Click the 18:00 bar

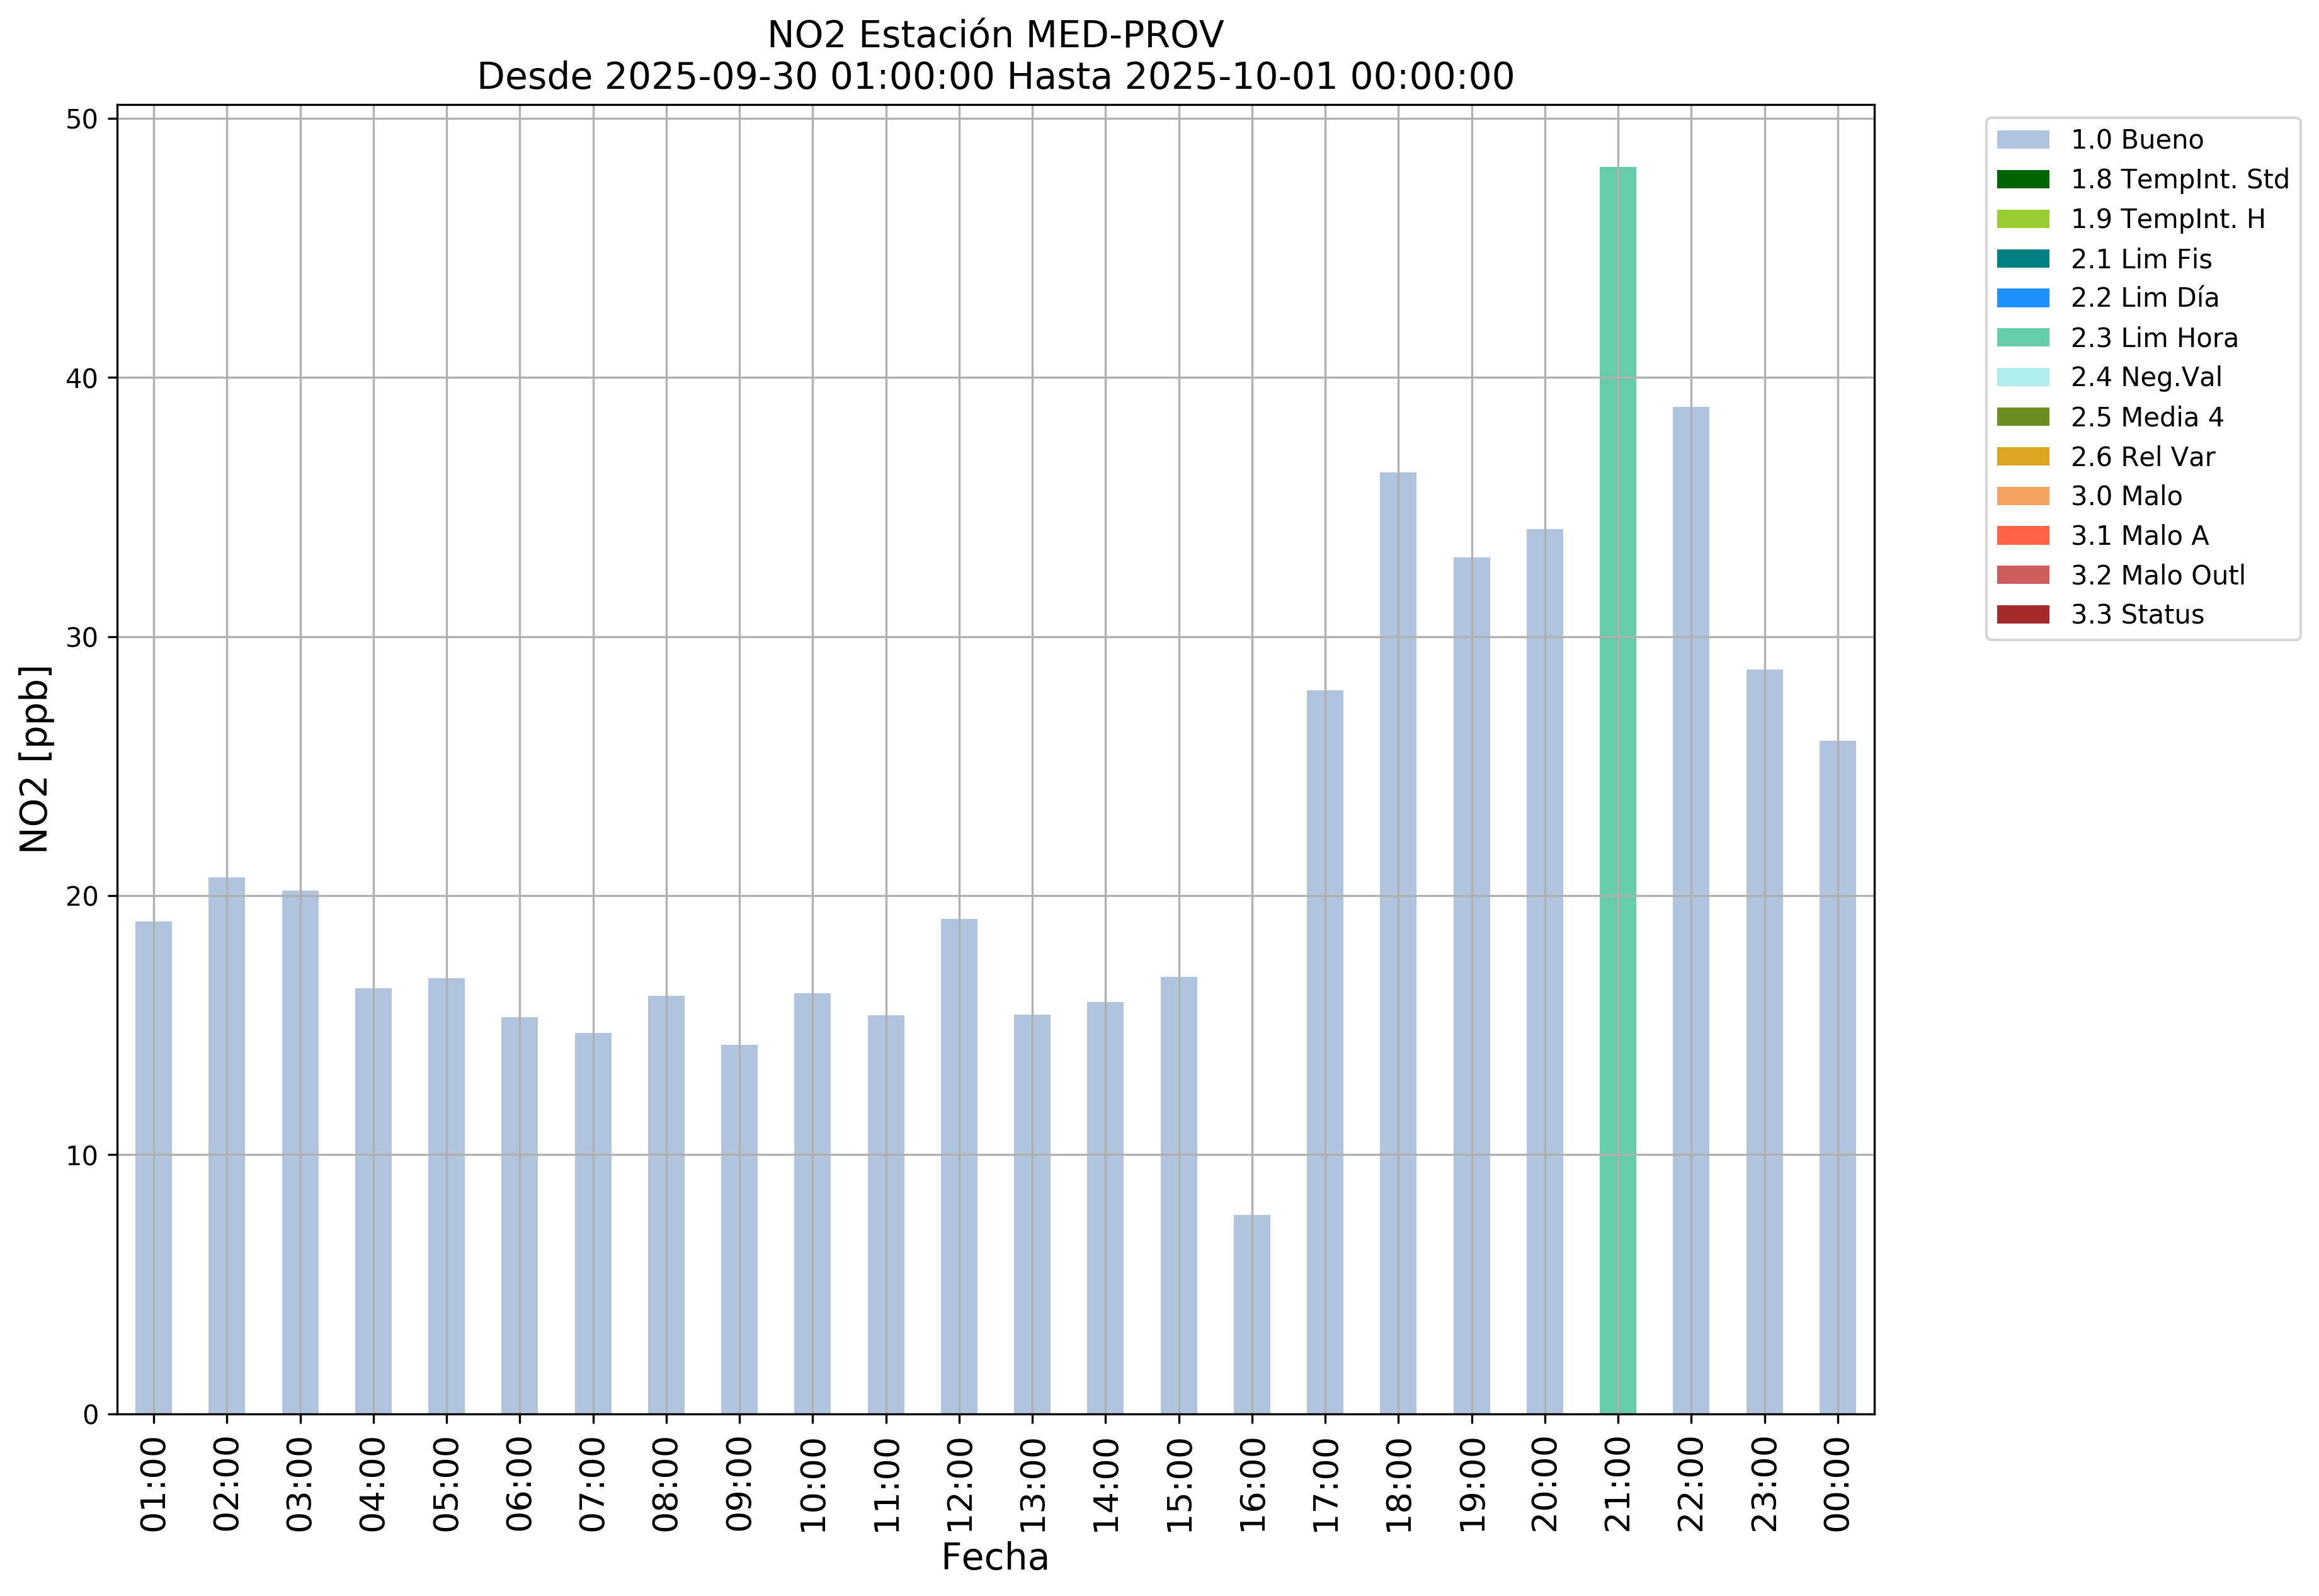tap(1397, 943)
